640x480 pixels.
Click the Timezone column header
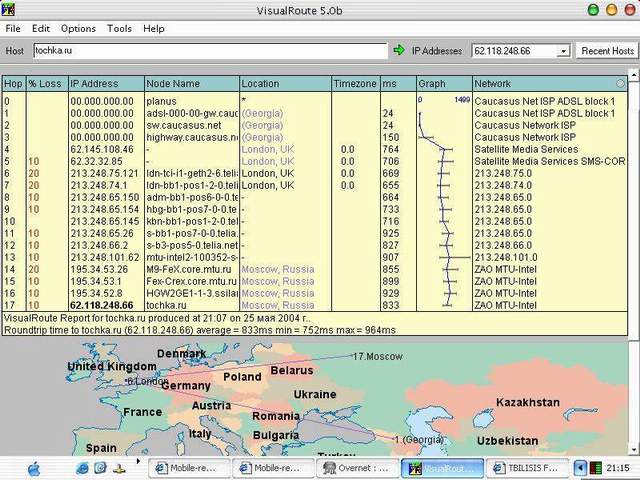(x=356, y=84)
